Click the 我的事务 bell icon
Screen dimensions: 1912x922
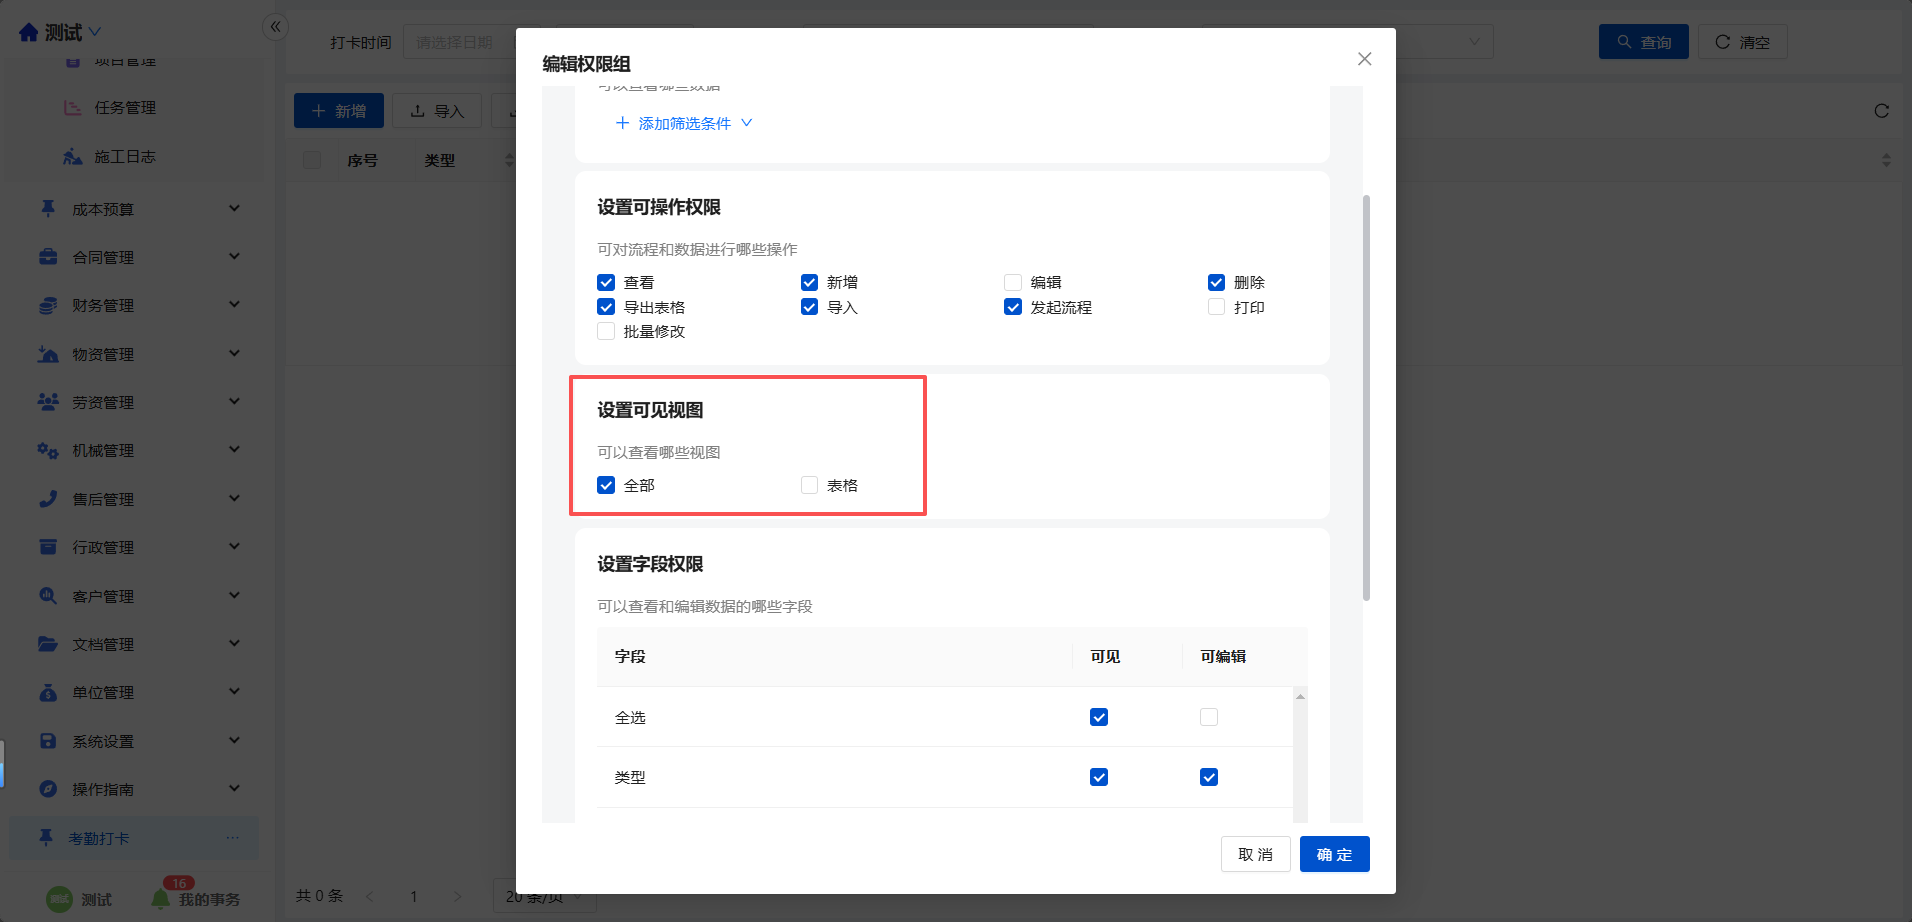tap(160, 899)
